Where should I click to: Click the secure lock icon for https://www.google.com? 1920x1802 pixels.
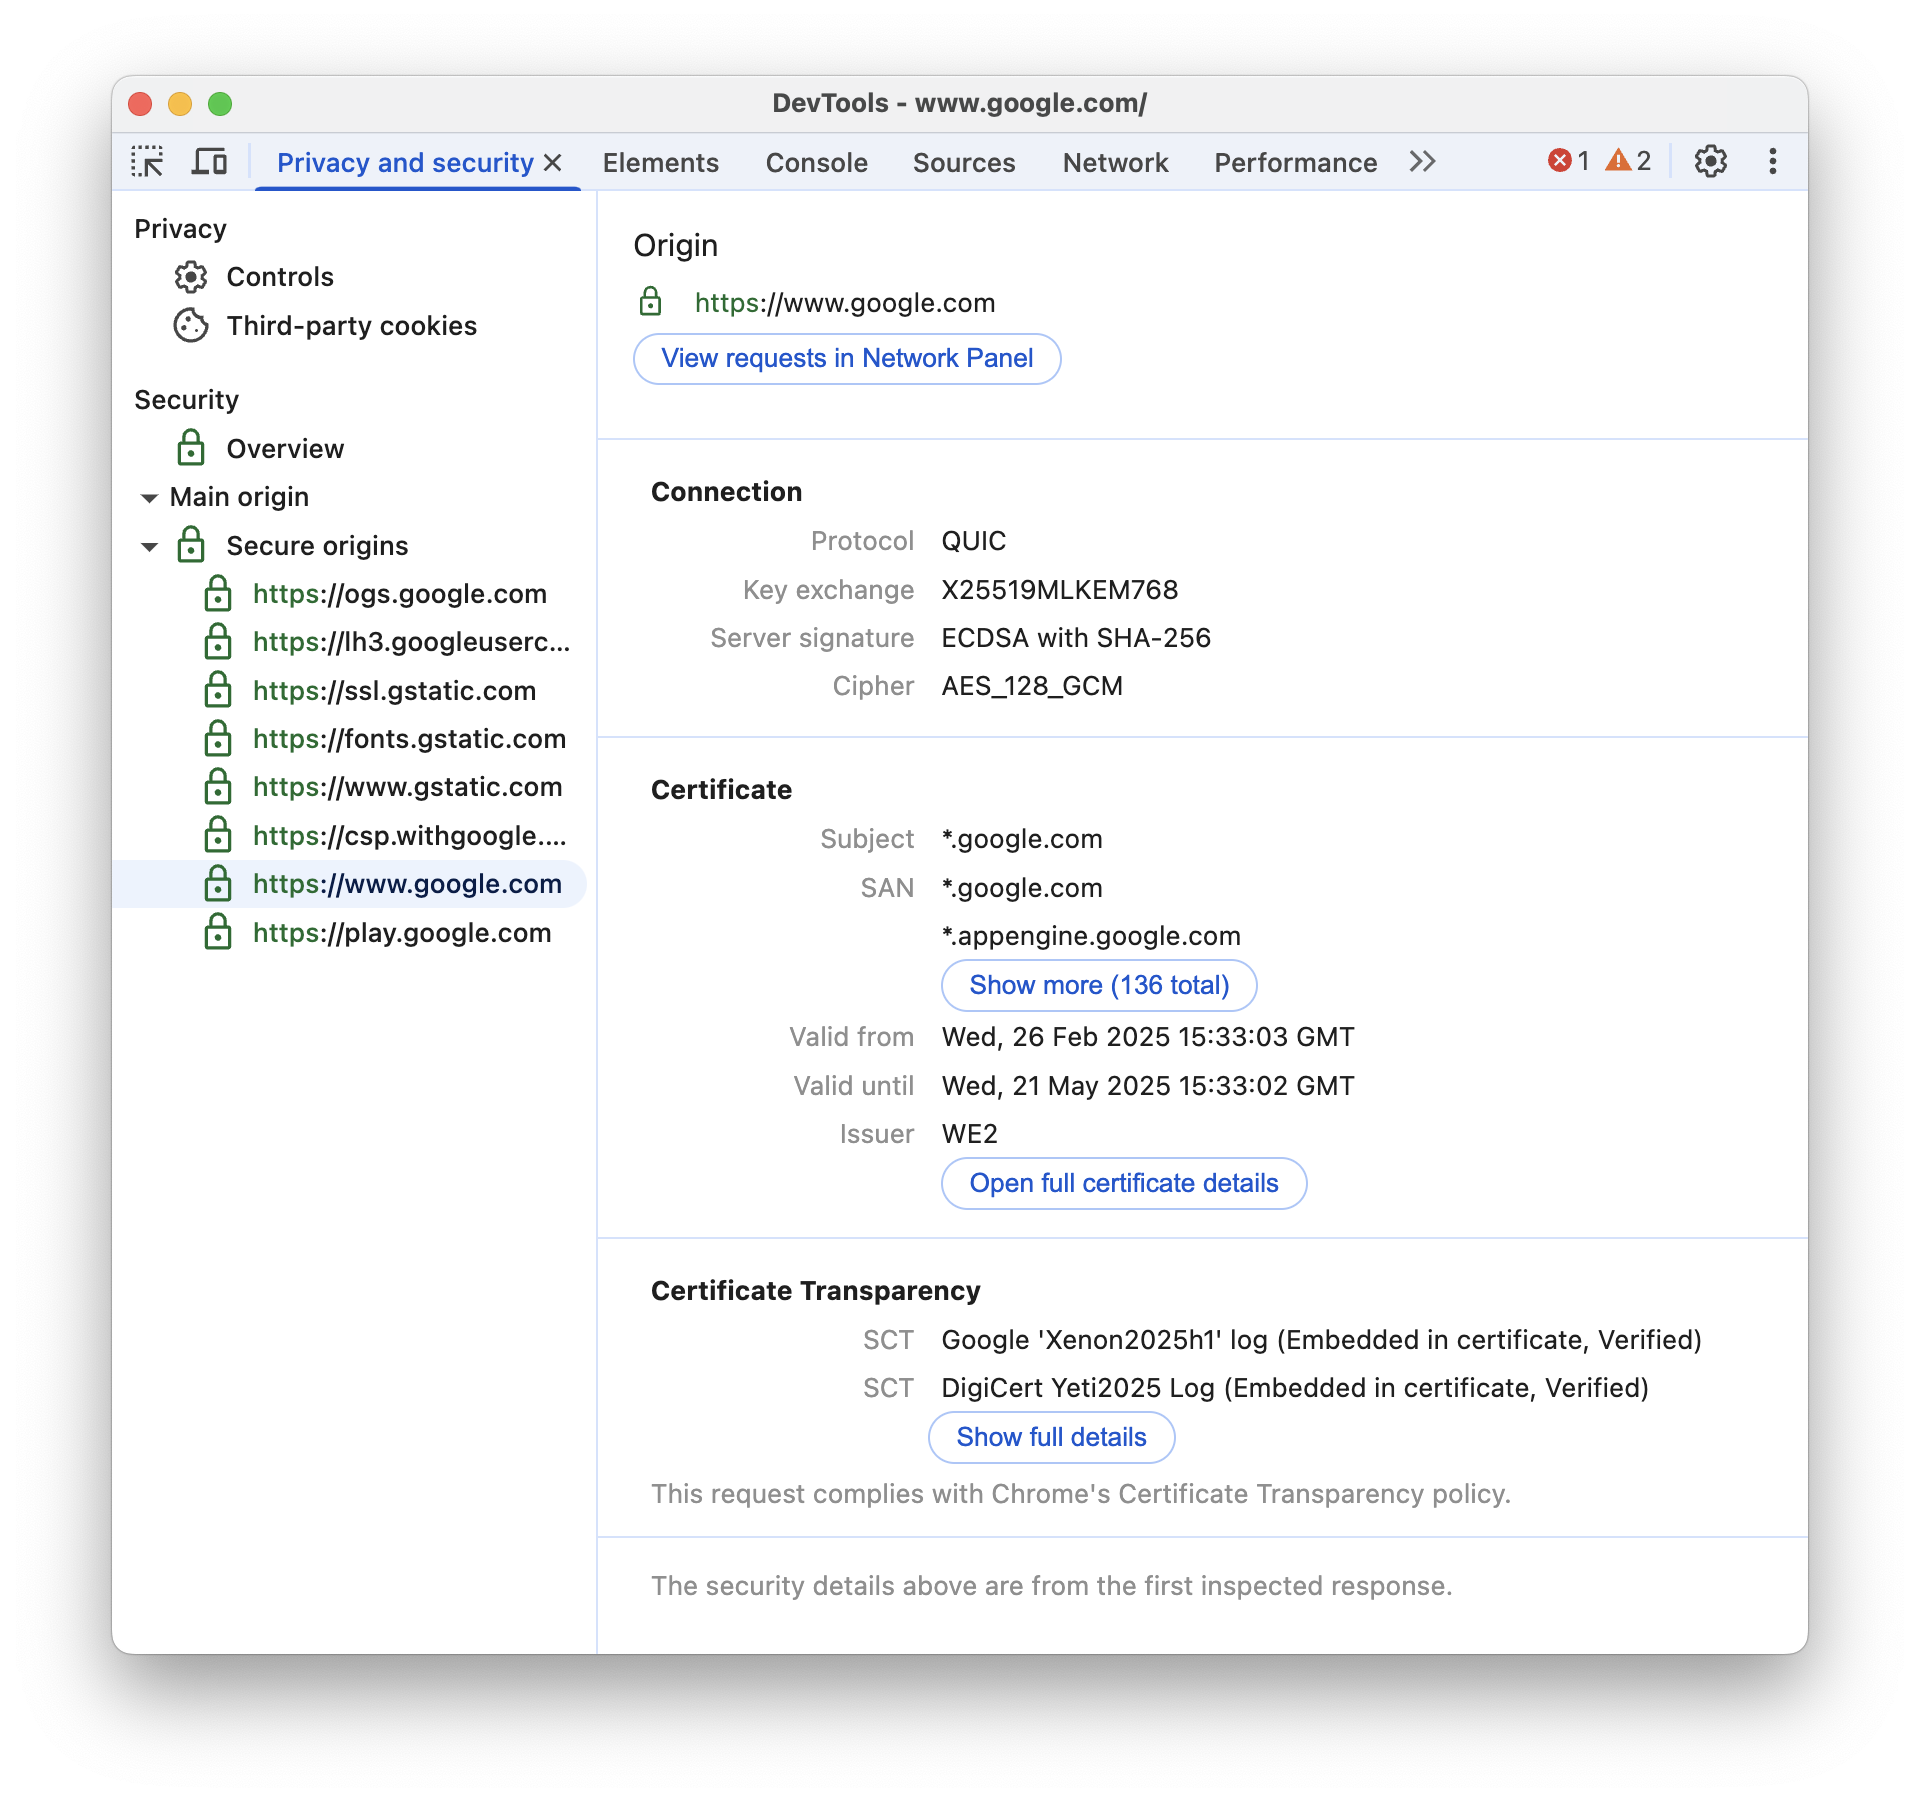tap(217, 882)
